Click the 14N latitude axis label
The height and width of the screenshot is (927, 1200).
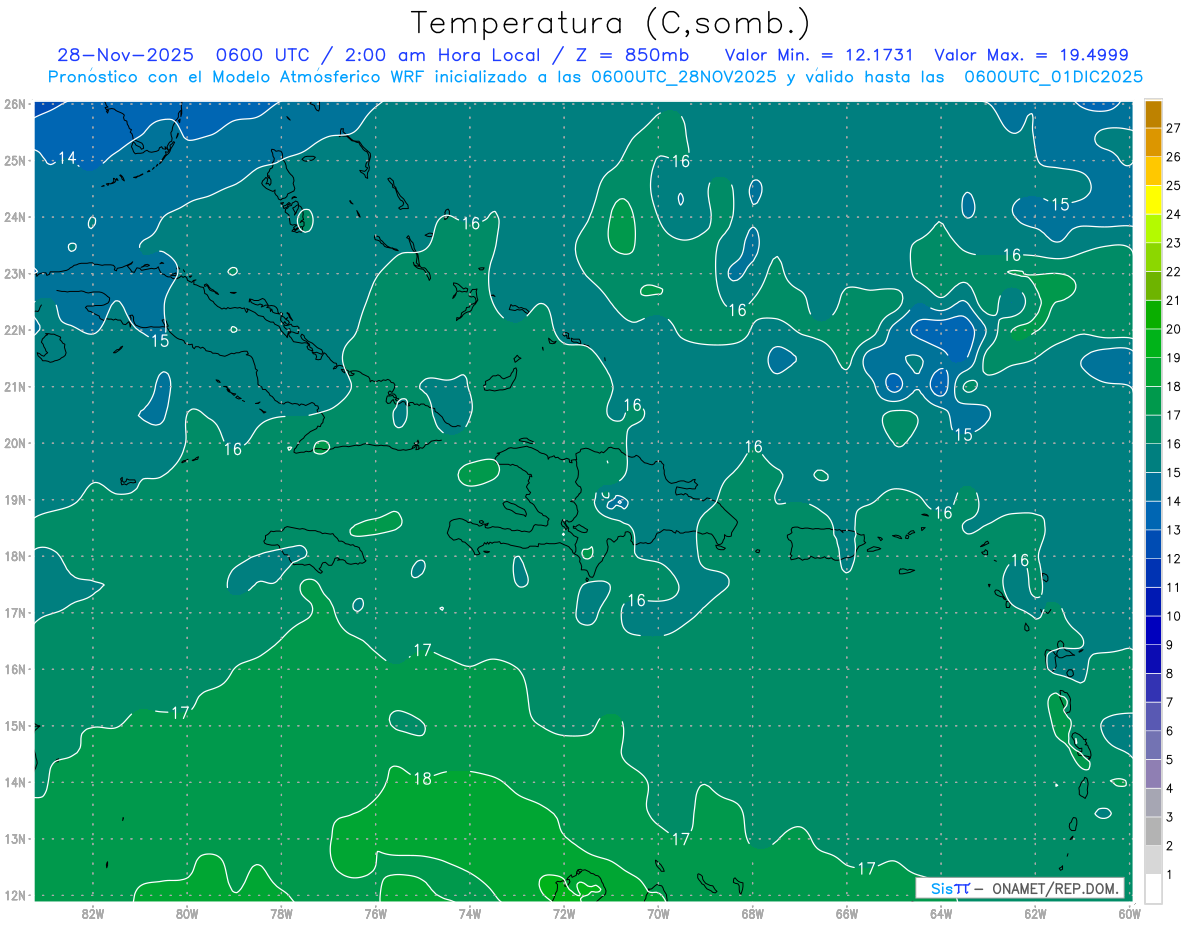coord(14,782)
